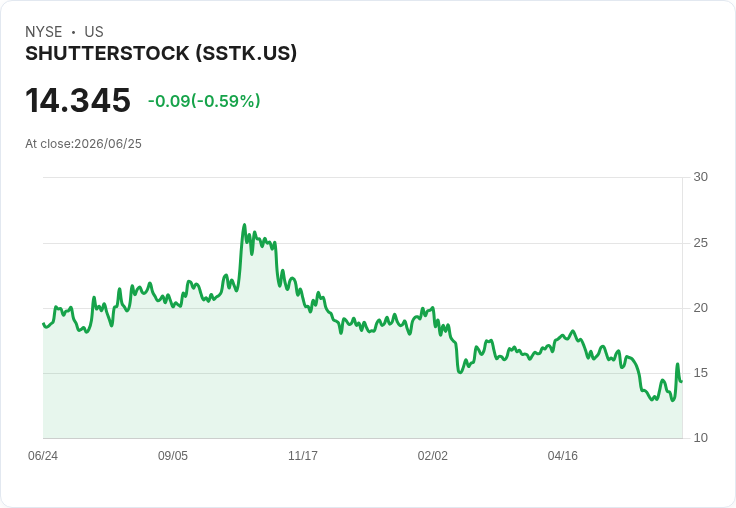Select the 04/16 x-axis date label
Screen dimensions: 736x508
(563, 455)
